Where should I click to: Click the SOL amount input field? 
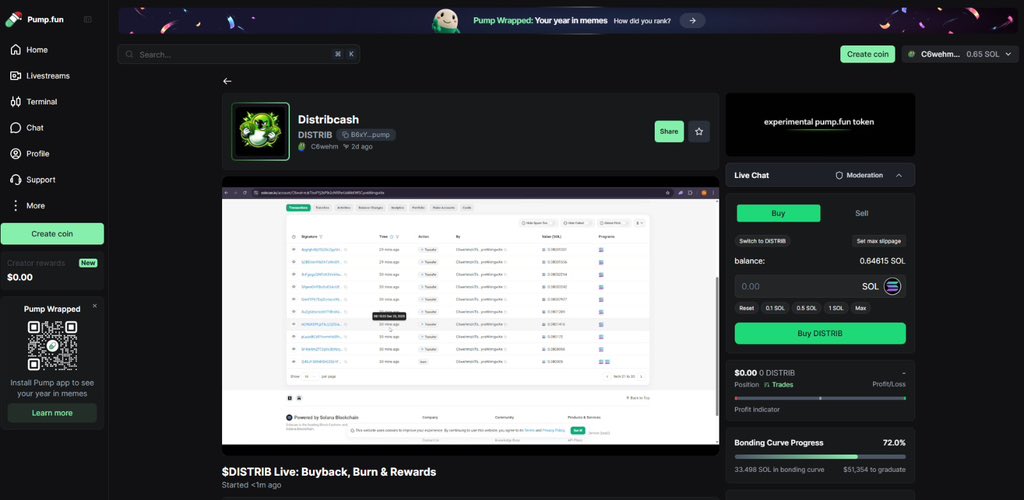tap(820, 286)
